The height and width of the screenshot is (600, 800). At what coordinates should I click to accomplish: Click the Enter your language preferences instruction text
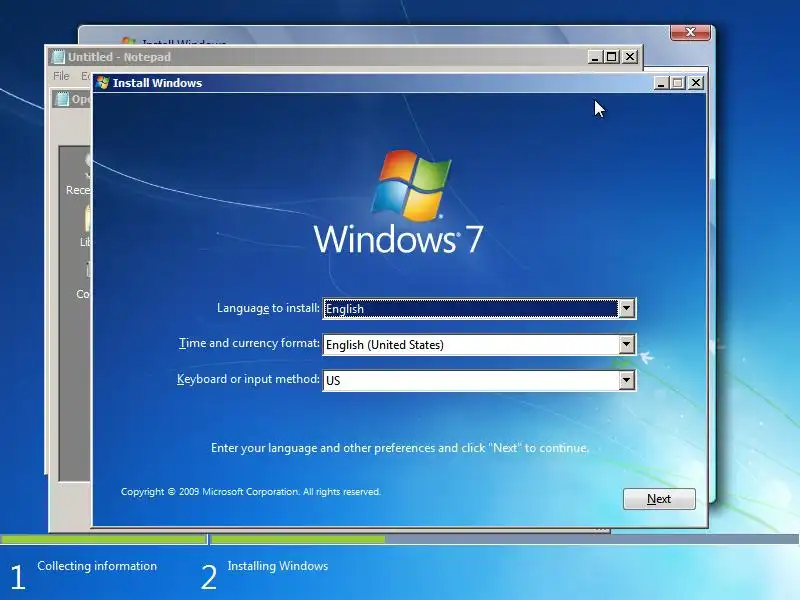[400, 448]
